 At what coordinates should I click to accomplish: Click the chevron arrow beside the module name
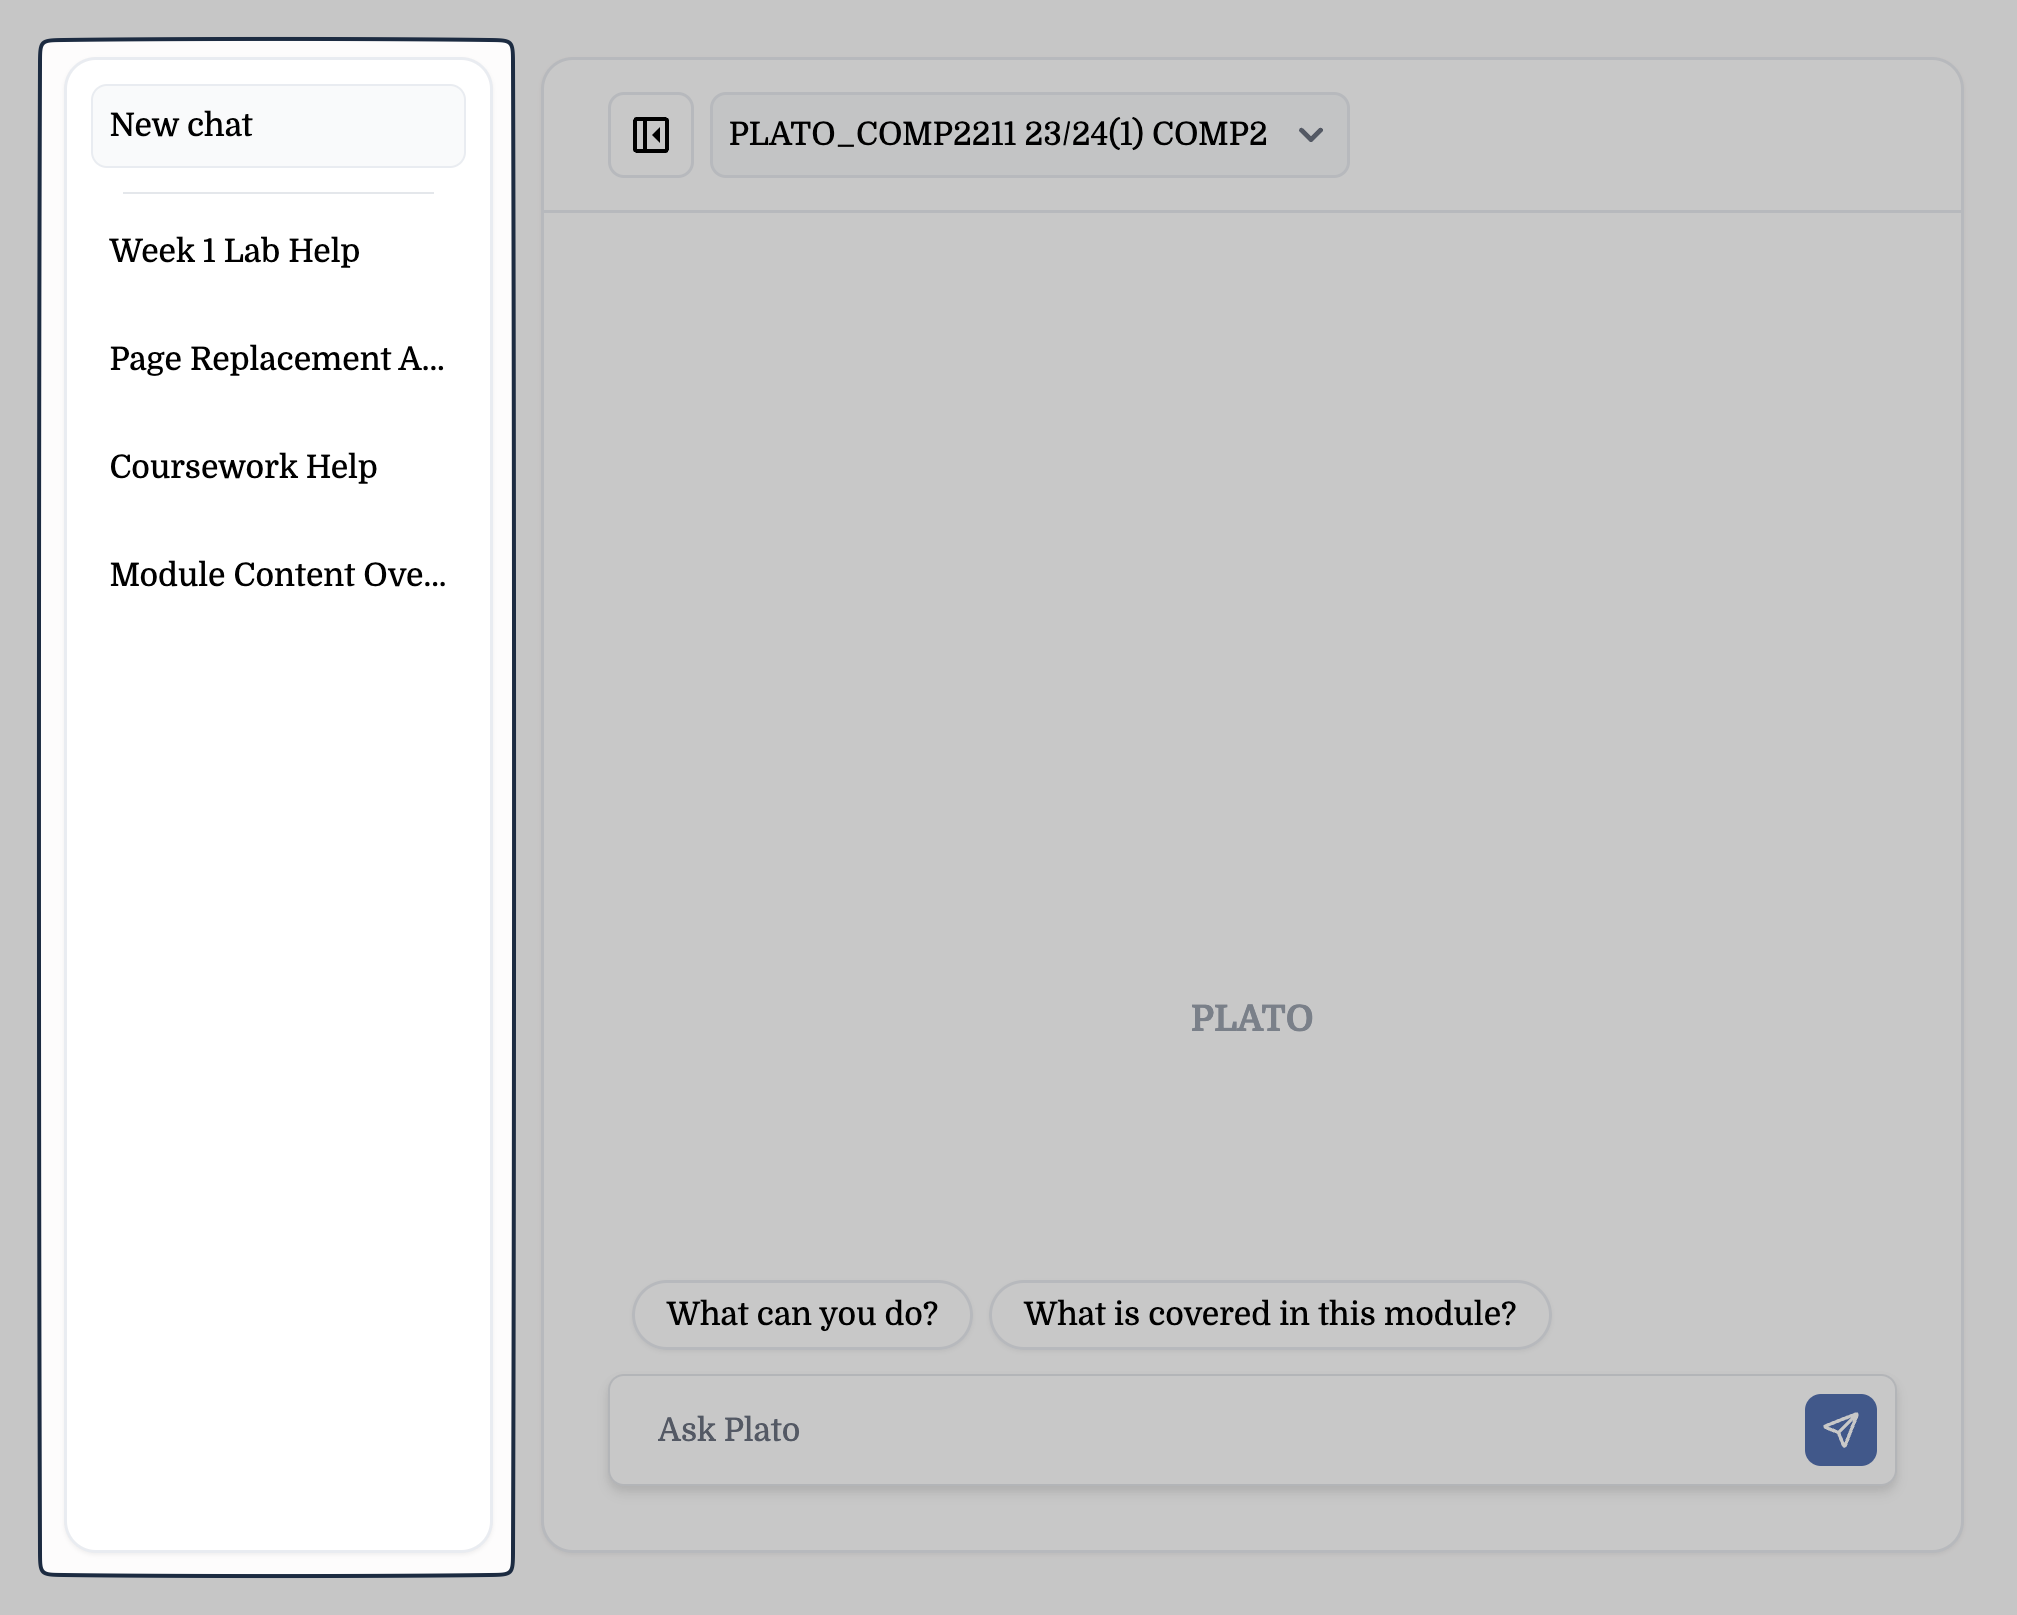[1310, 135]
